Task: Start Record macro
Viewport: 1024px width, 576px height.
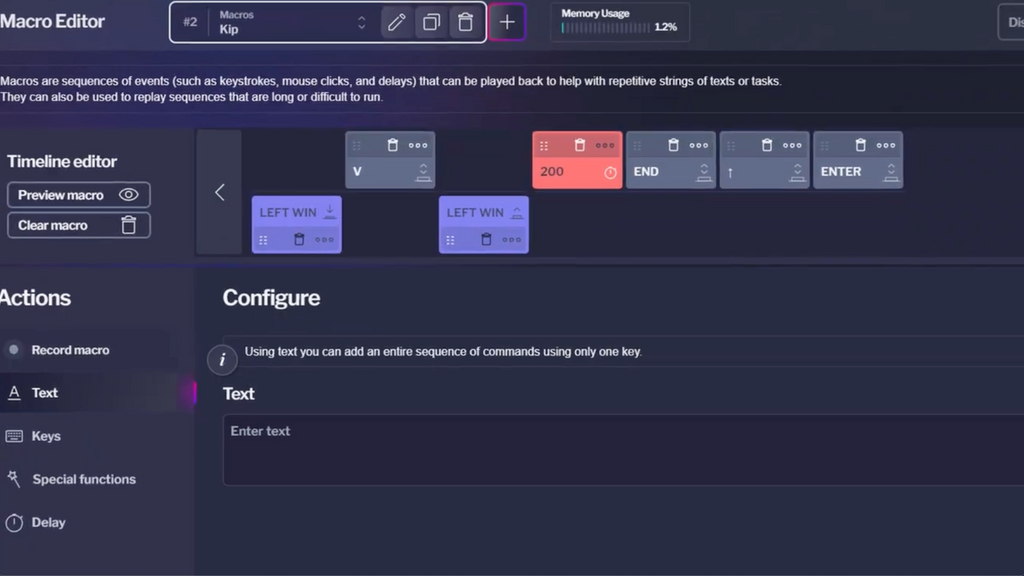Action: pyautogui.click(x=70, y=350)
